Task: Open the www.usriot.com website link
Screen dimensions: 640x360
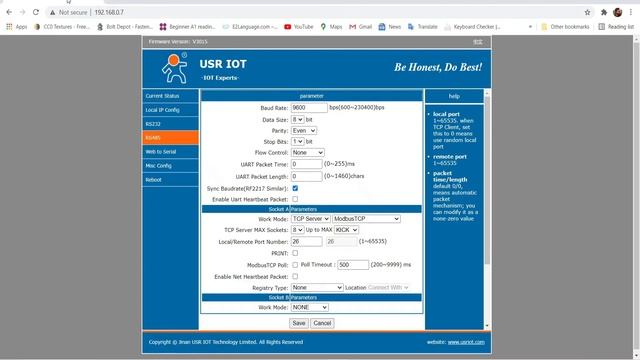Action: pos(466,342)
